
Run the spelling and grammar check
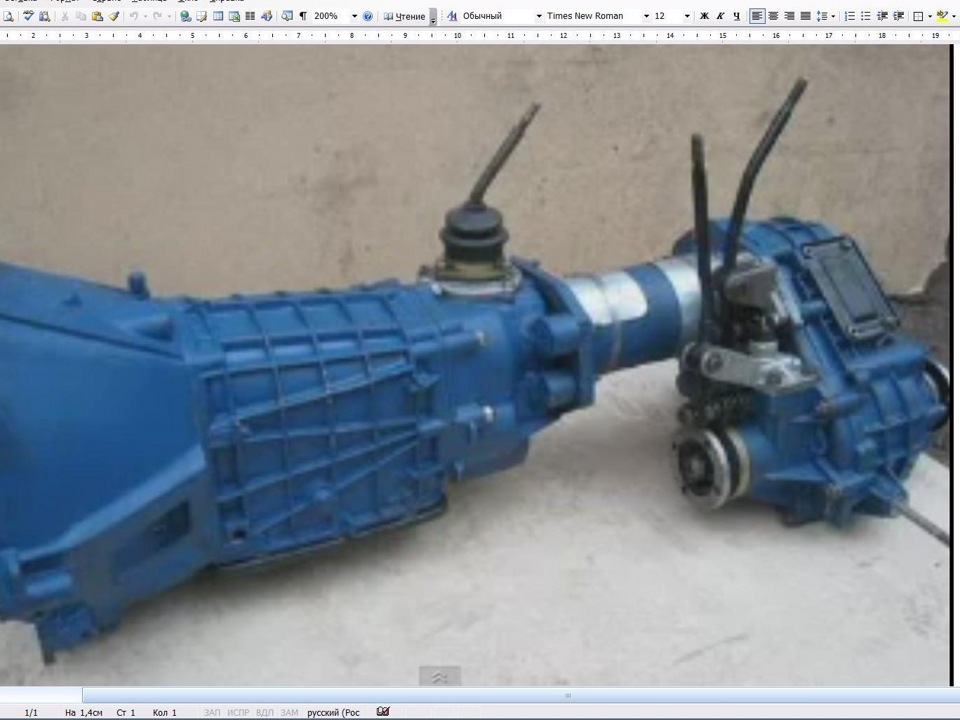[28, 17]
